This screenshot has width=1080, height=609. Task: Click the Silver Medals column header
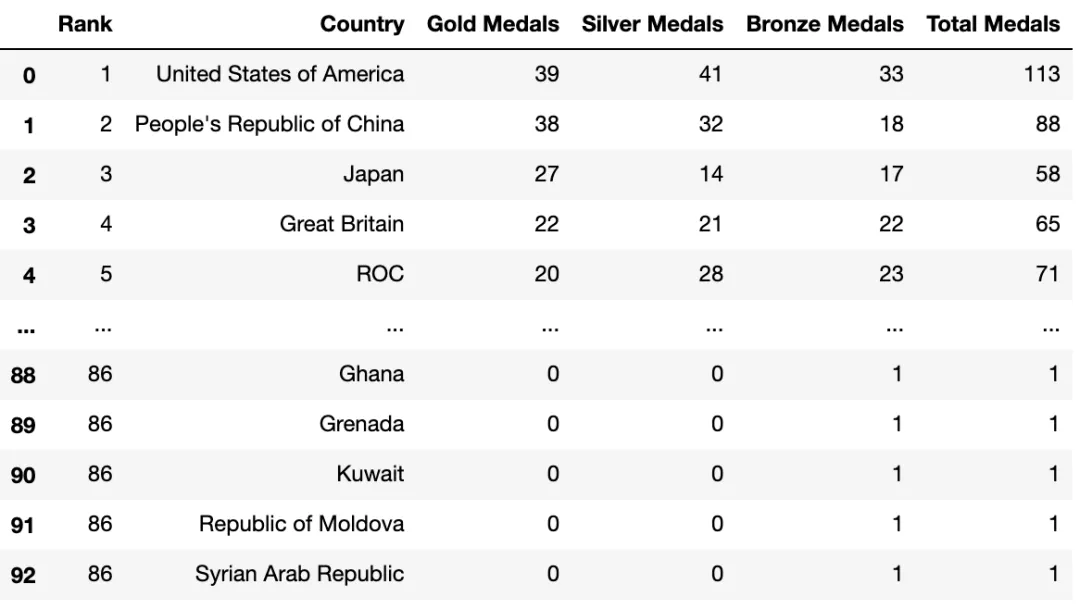coord(652,24)
